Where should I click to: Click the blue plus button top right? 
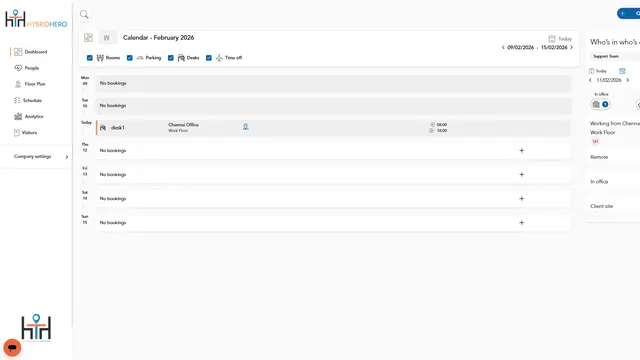coord(628,13)
